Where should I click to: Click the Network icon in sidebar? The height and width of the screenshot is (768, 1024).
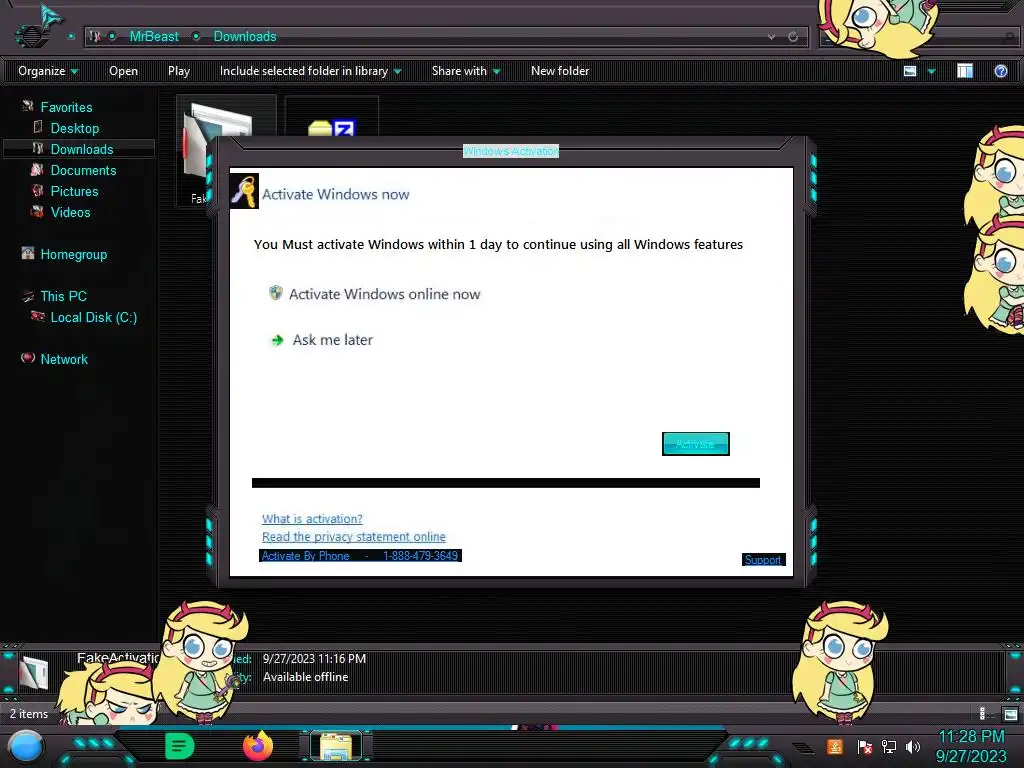(27, 357)
